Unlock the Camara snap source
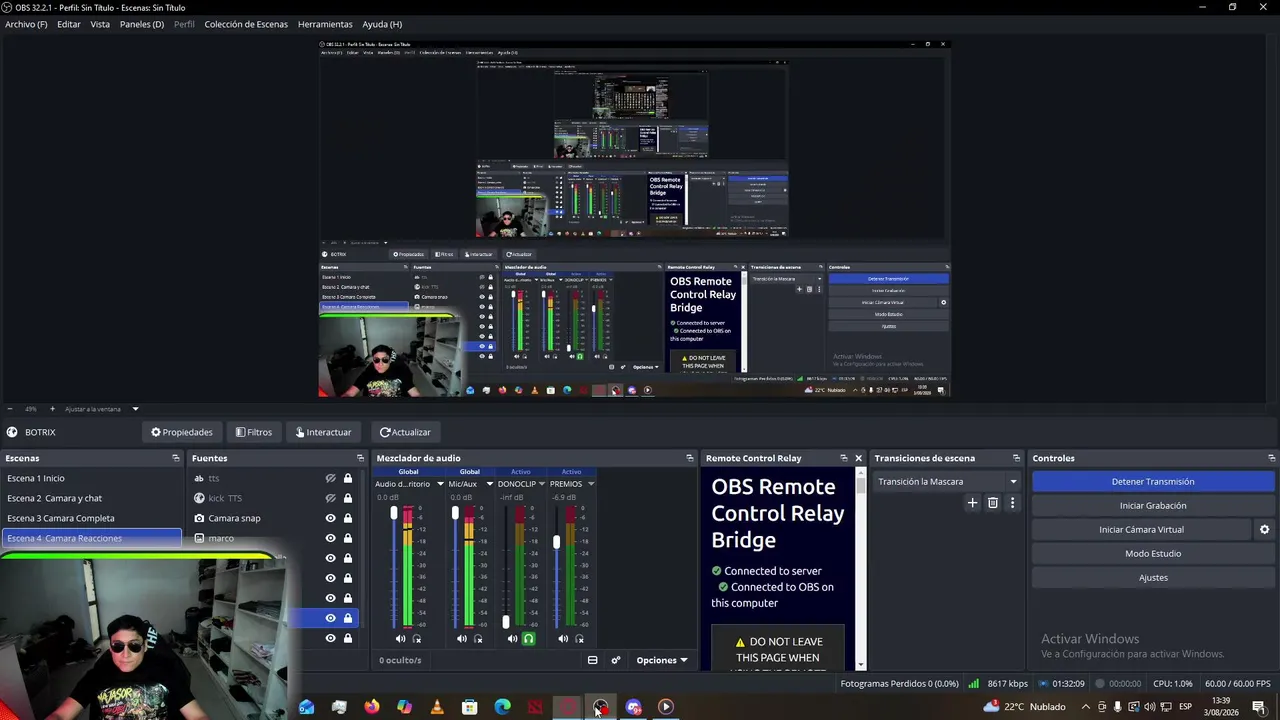The image size is (1280, 720). (348, 518)
